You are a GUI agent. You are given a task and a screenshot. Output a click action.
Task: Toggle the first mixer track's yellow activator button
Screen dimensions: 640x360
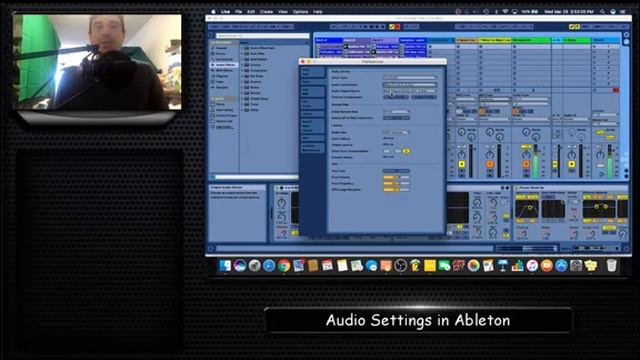tap(462, 164)
